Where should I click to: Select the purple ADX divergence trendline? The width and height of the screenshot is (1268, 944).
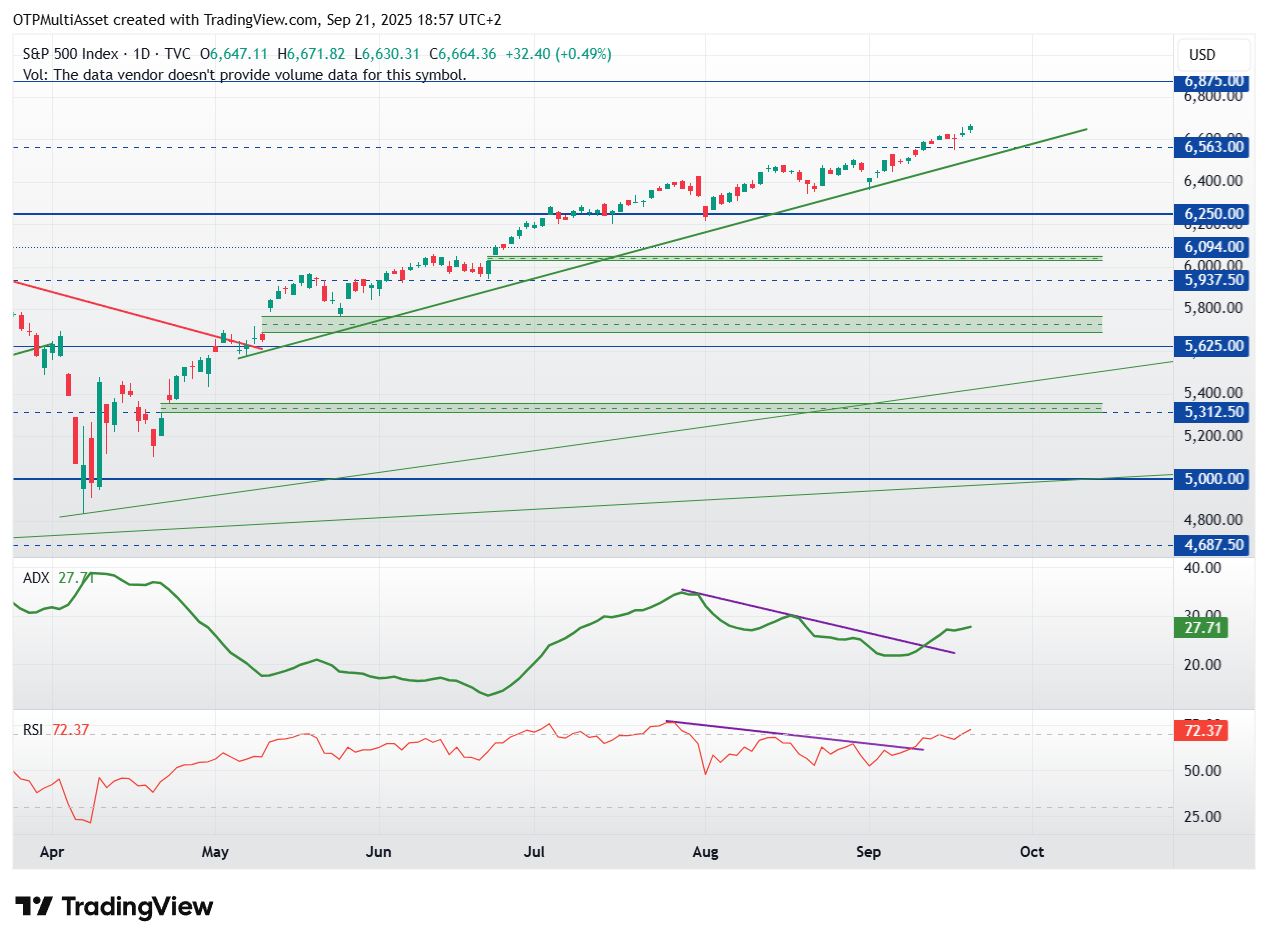818,621
